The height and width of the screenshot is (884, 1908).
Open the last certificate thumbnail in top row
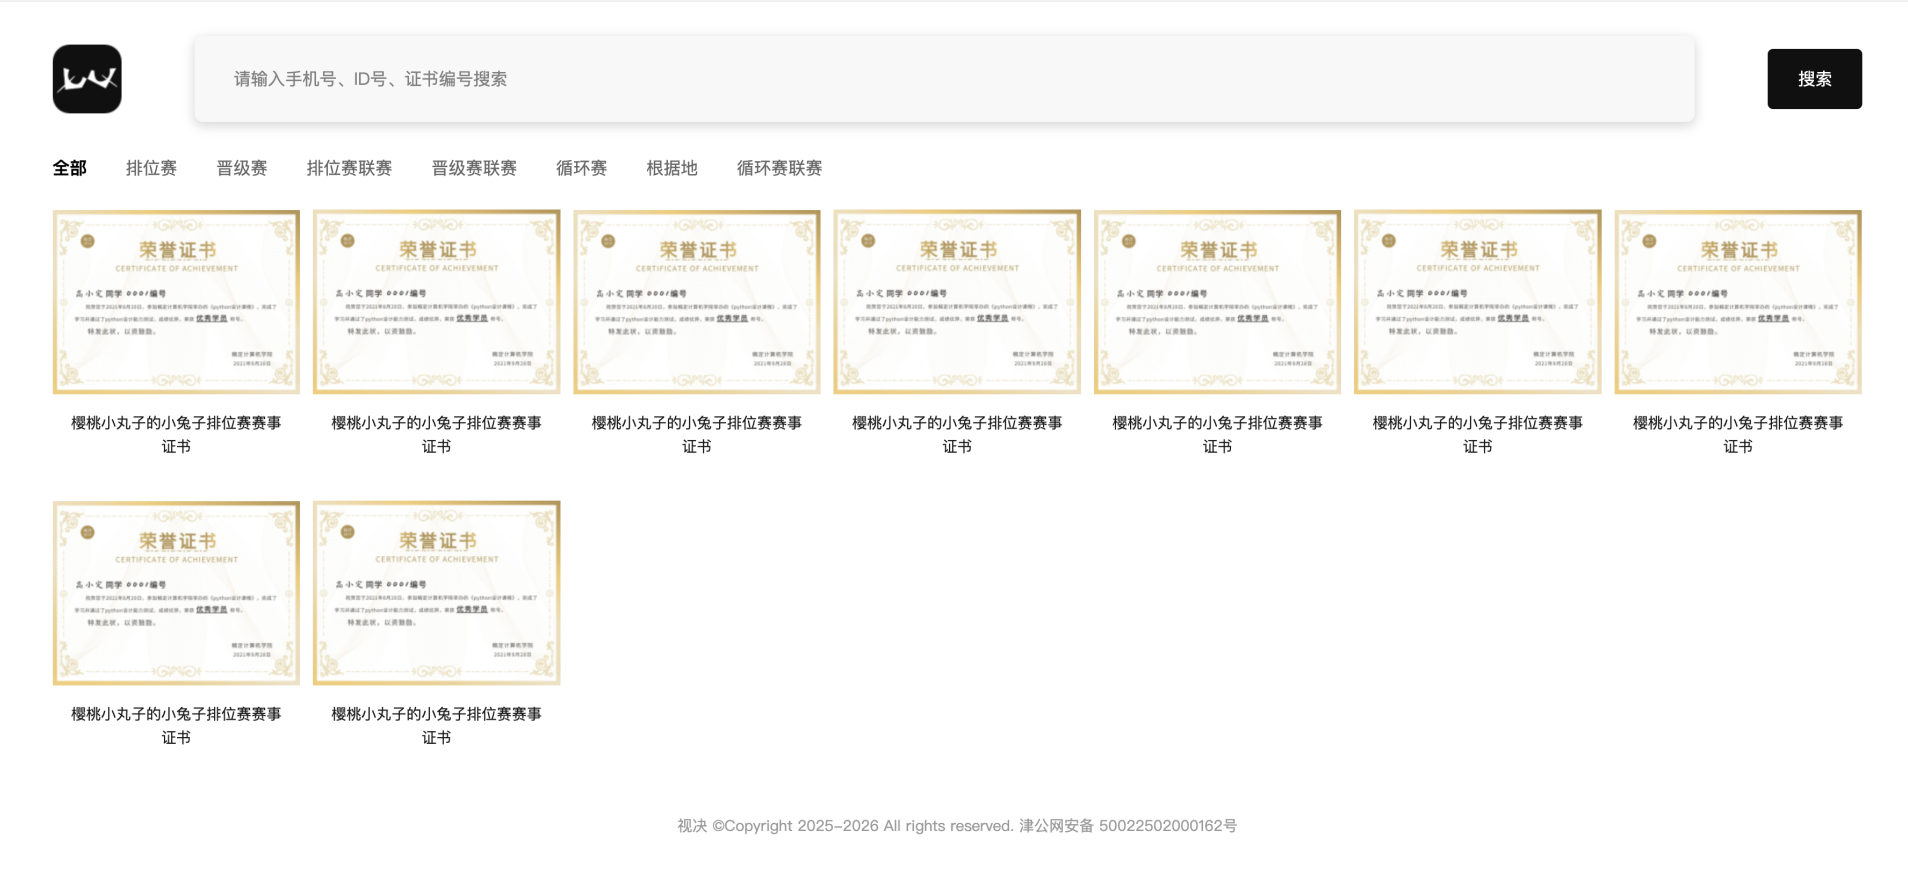1737,302
